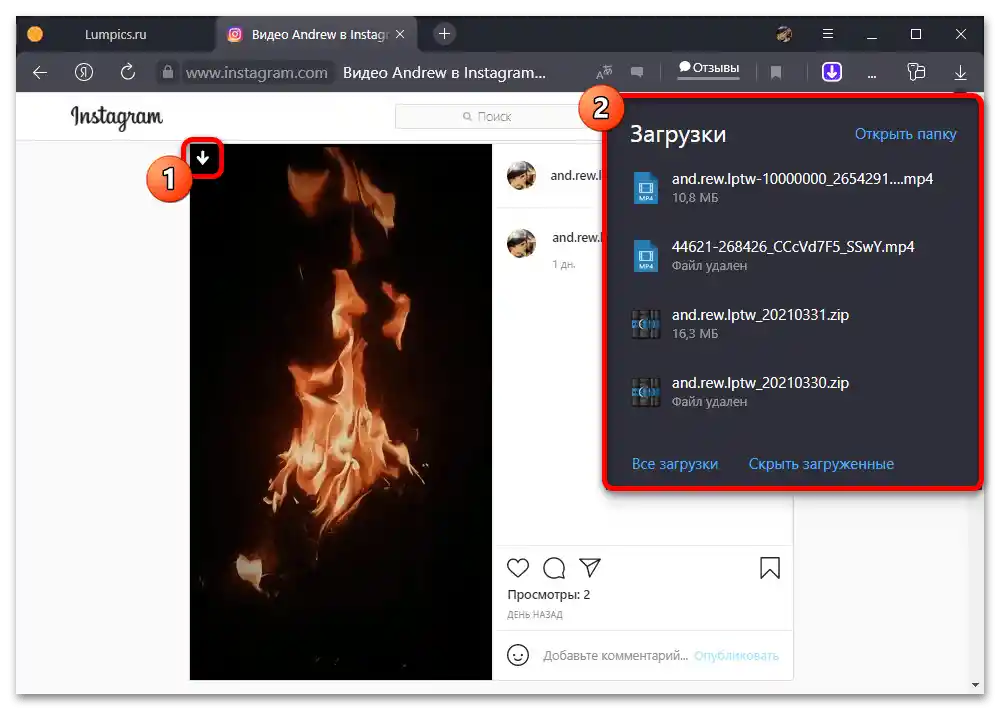The height and width of the screenshot is (710, 1000).
Task: Click the comment bubble icon under post
Action: (x=554, y=567)
